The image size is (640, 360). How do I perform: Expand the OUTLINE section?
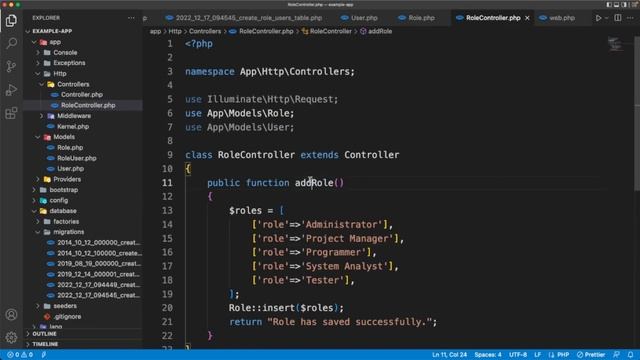point(83,334)
